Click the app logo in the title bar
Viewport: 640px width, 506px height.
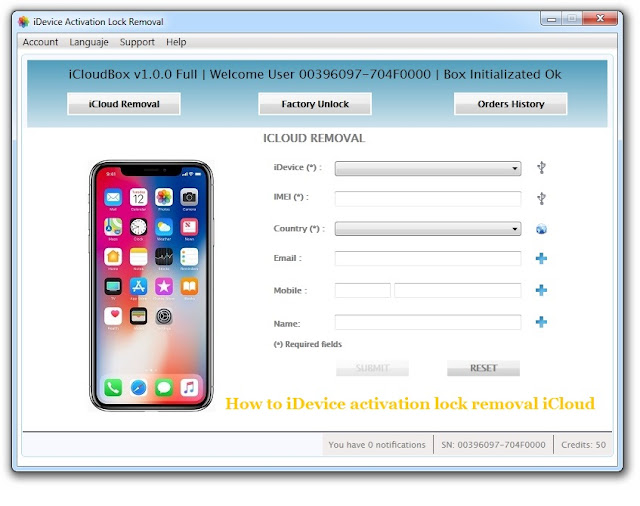click(x=24, y=22)
